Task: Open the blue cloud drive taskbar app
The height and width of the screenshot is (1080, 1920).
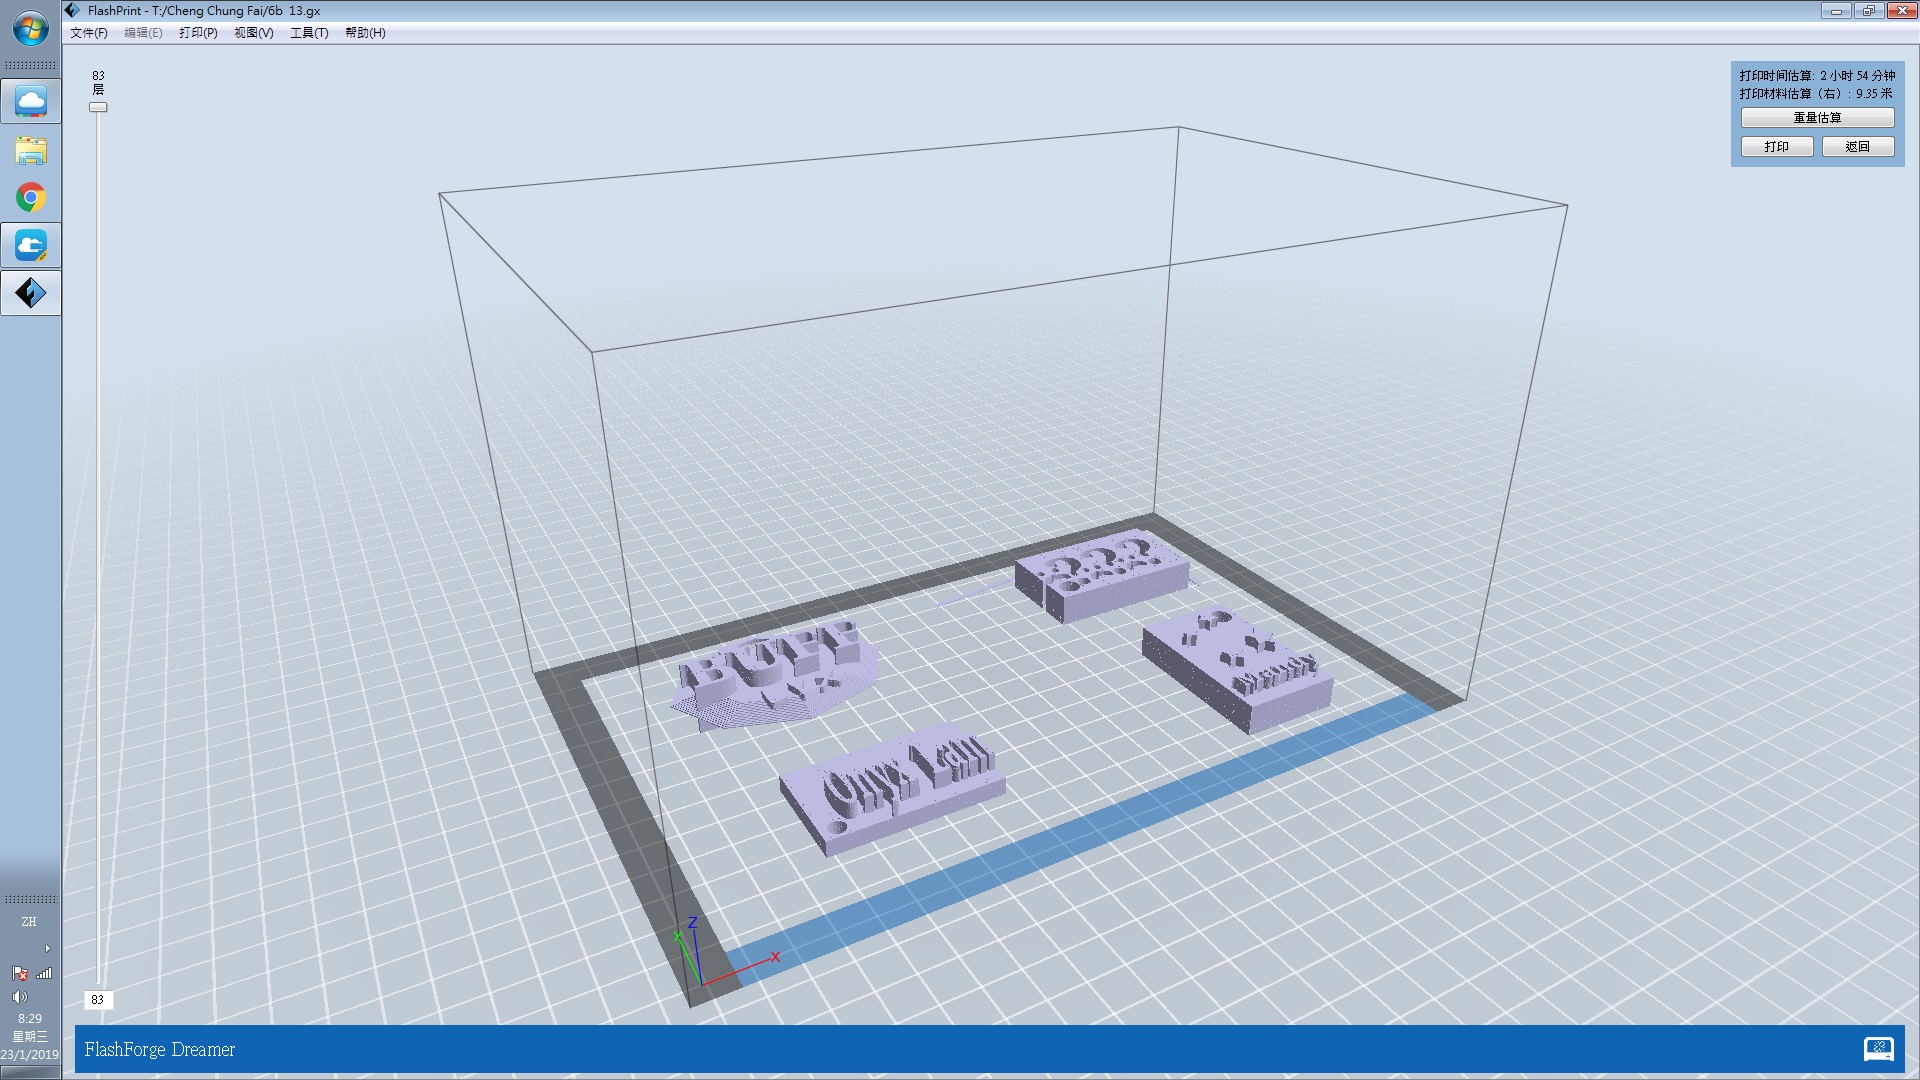Action: pos(31,245)
